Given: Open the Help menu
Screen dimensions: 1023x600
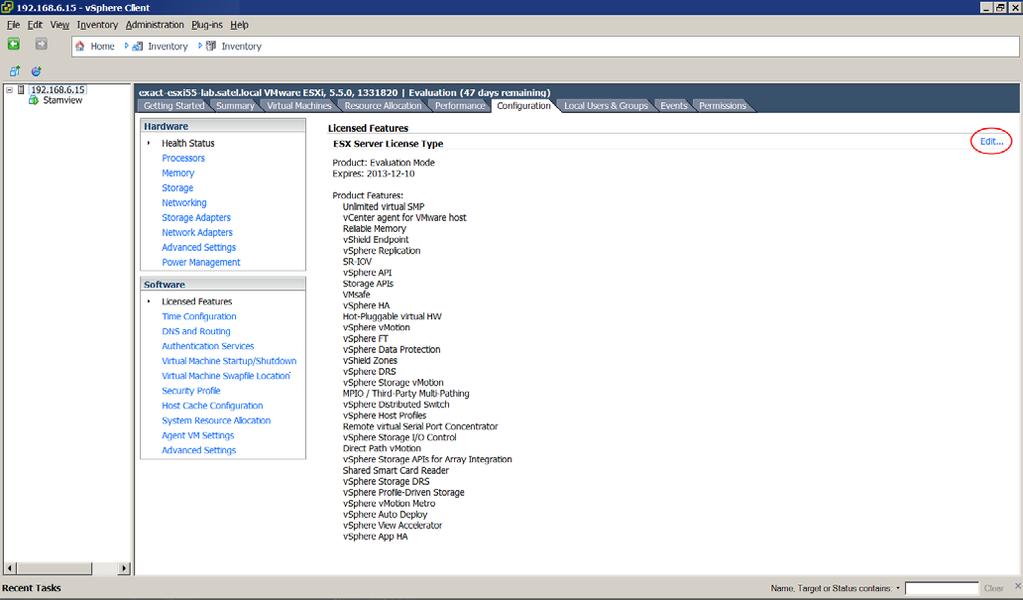Looking at the screenshot, I should [x=239, y=25].
